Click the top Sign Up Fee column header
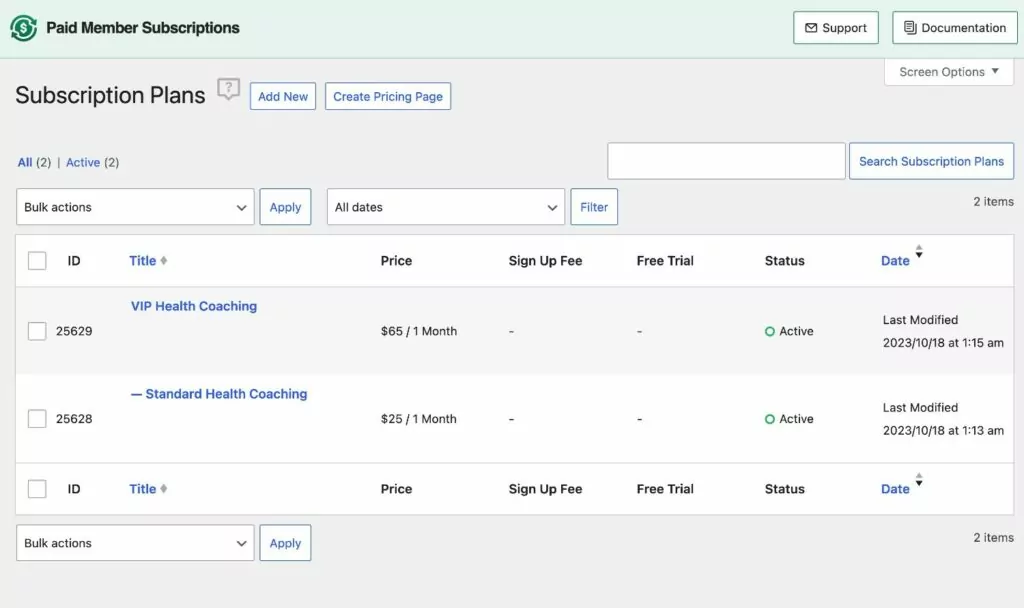1024x608 pixels. tap(545, 261)
